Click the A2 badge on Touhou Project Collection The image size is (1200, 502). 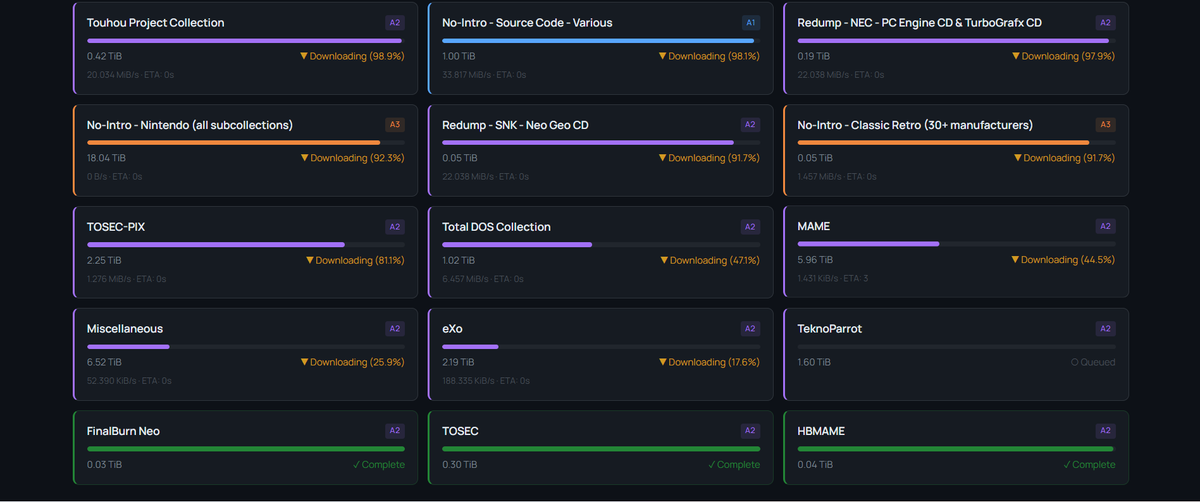click(395, 23)
